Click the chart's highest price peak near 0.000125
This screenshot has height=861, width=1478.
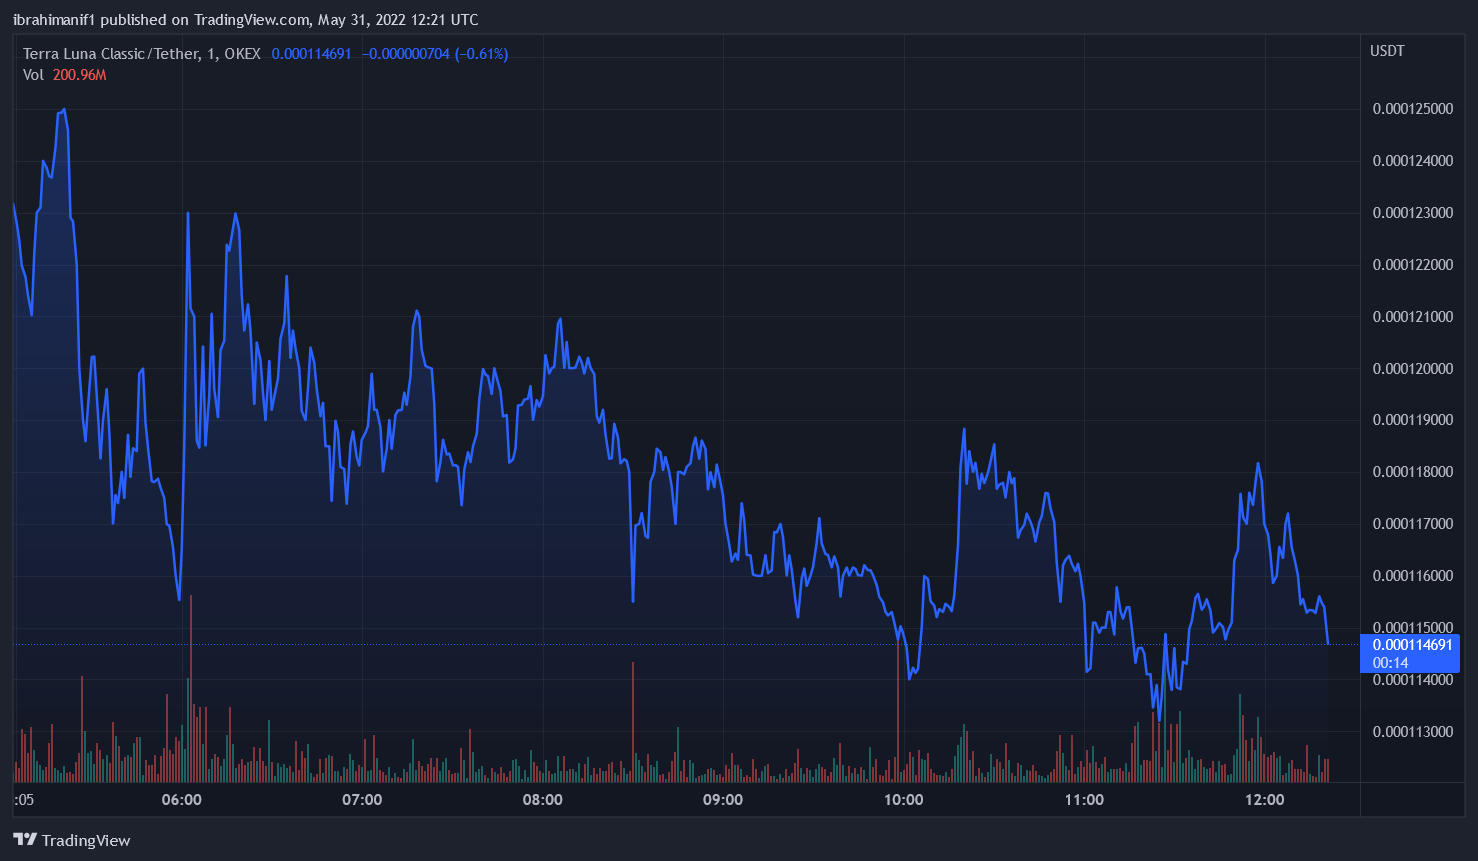click(64, 110)
